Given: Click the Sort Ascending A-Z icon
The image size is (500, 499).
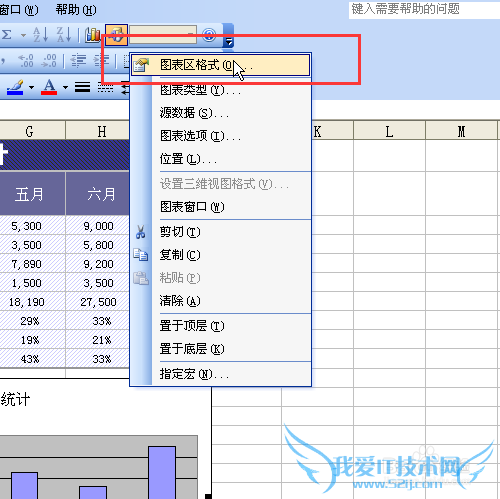Looking at the screenshot, I should tap(41, 35).
